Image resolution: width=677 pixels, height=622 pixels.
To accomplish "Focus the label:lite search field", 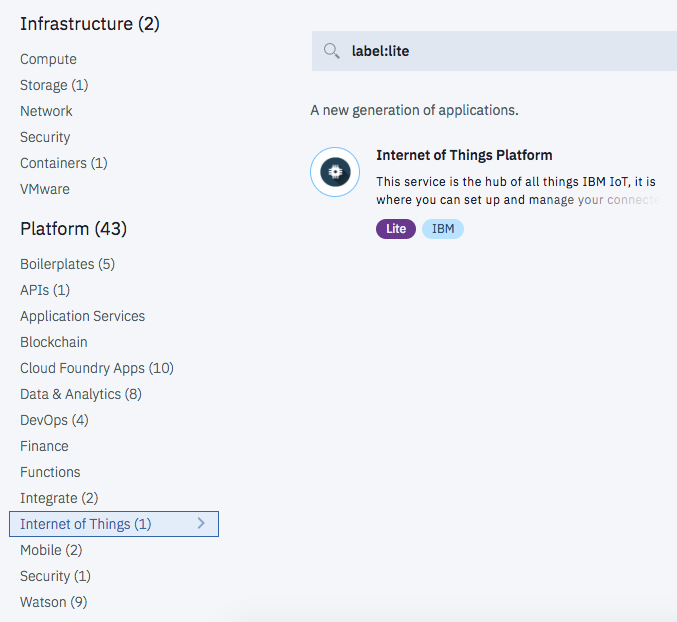I will 494,51.
